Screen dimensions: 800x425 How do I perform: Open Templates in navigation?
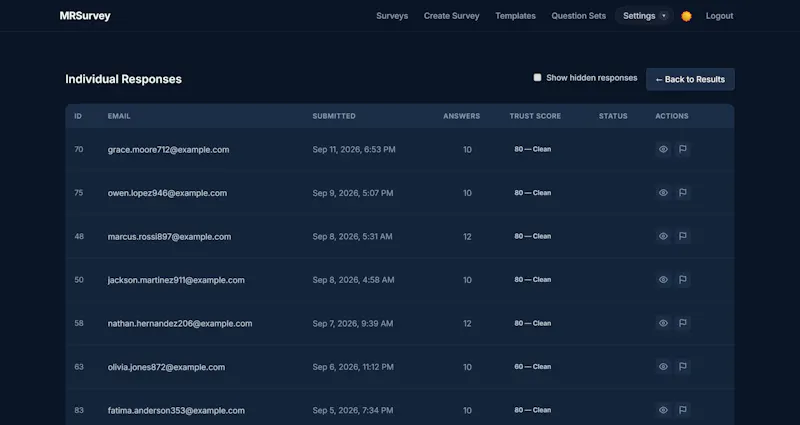click(515, 16)
